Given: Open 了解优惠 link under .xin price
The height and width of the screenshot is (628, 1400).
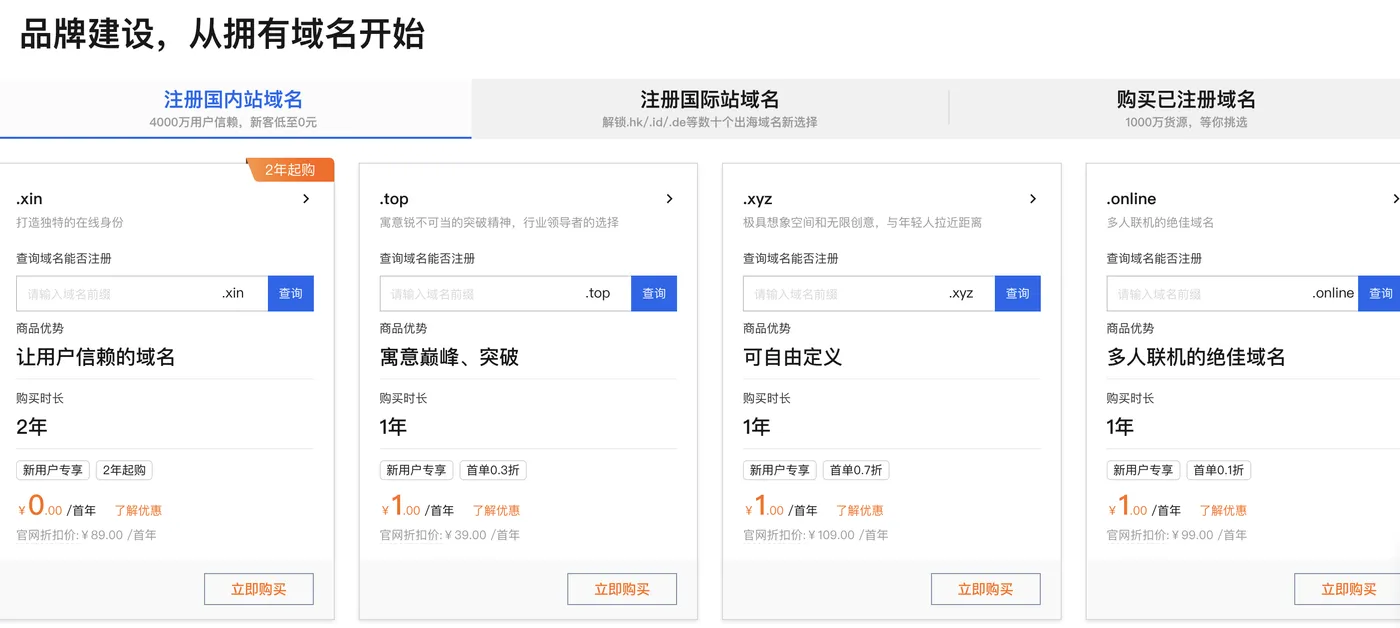Looking at the screenshot, I should click(138, 510).
